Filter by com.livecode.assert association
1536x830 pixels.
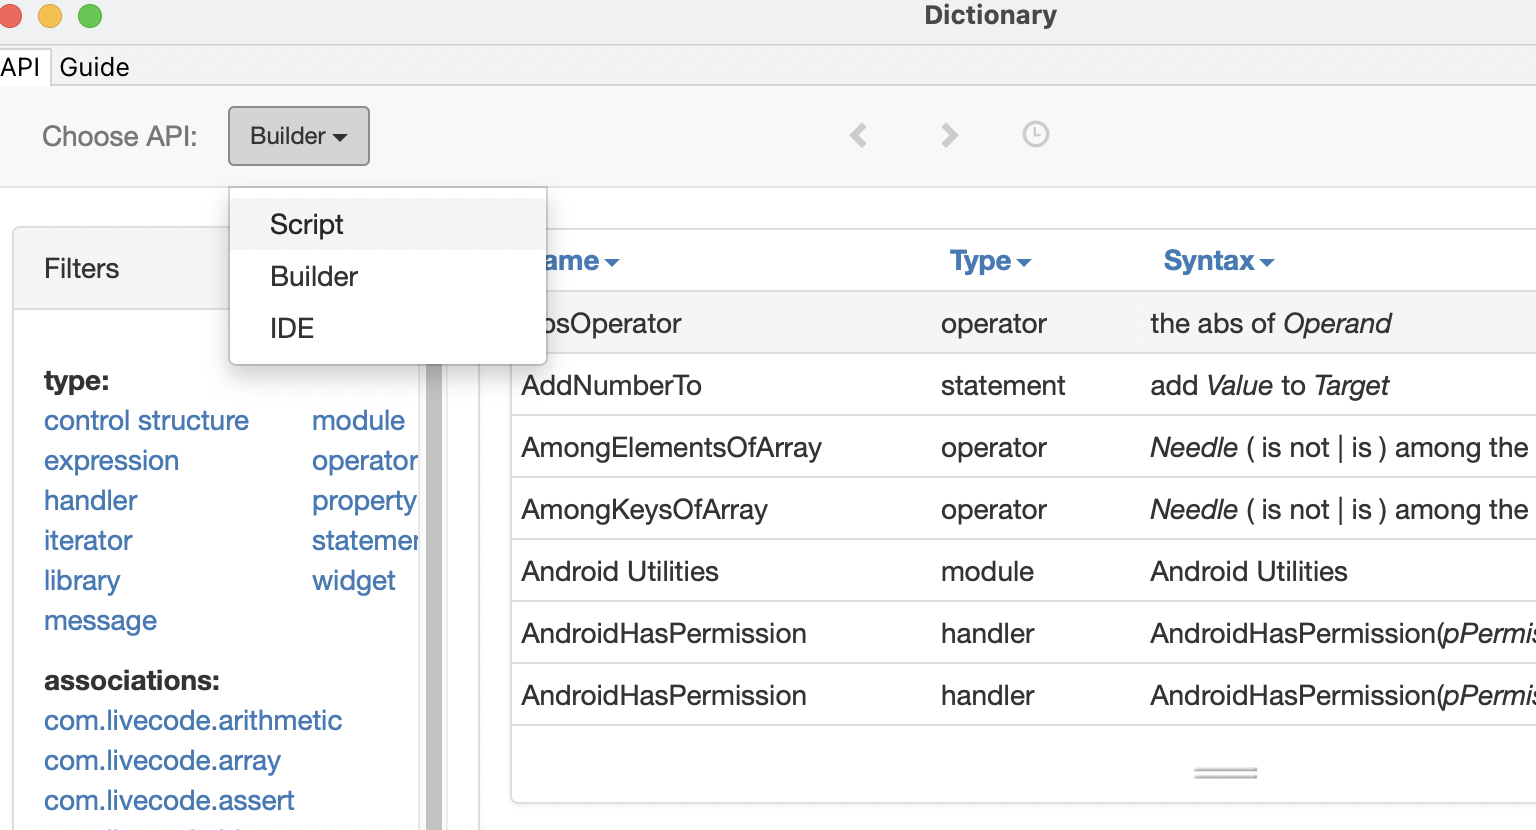tap(169, 801)
